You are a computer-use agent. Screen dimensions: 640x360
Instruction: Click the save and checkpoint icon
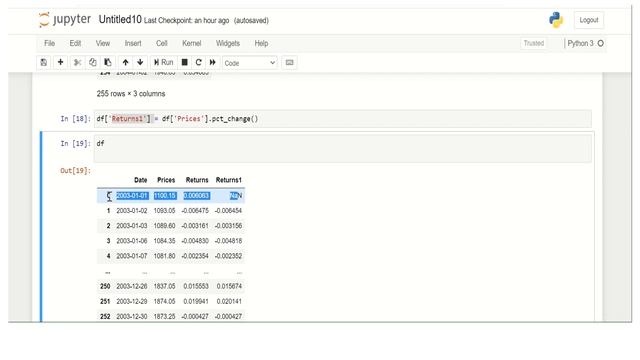(44, 62)
